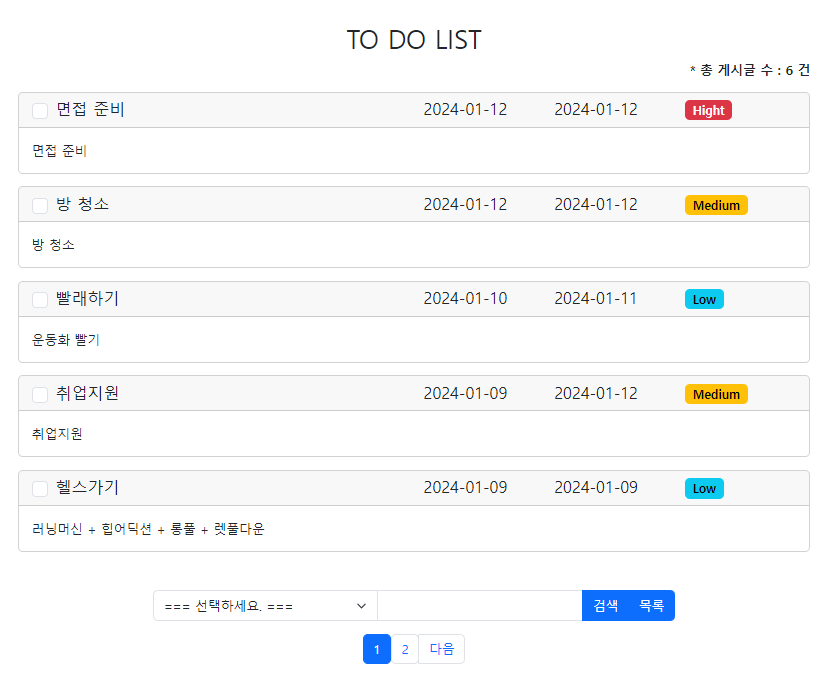Click the 방 청소 description body text
839x682 pixels.
[x=54, y=245]
